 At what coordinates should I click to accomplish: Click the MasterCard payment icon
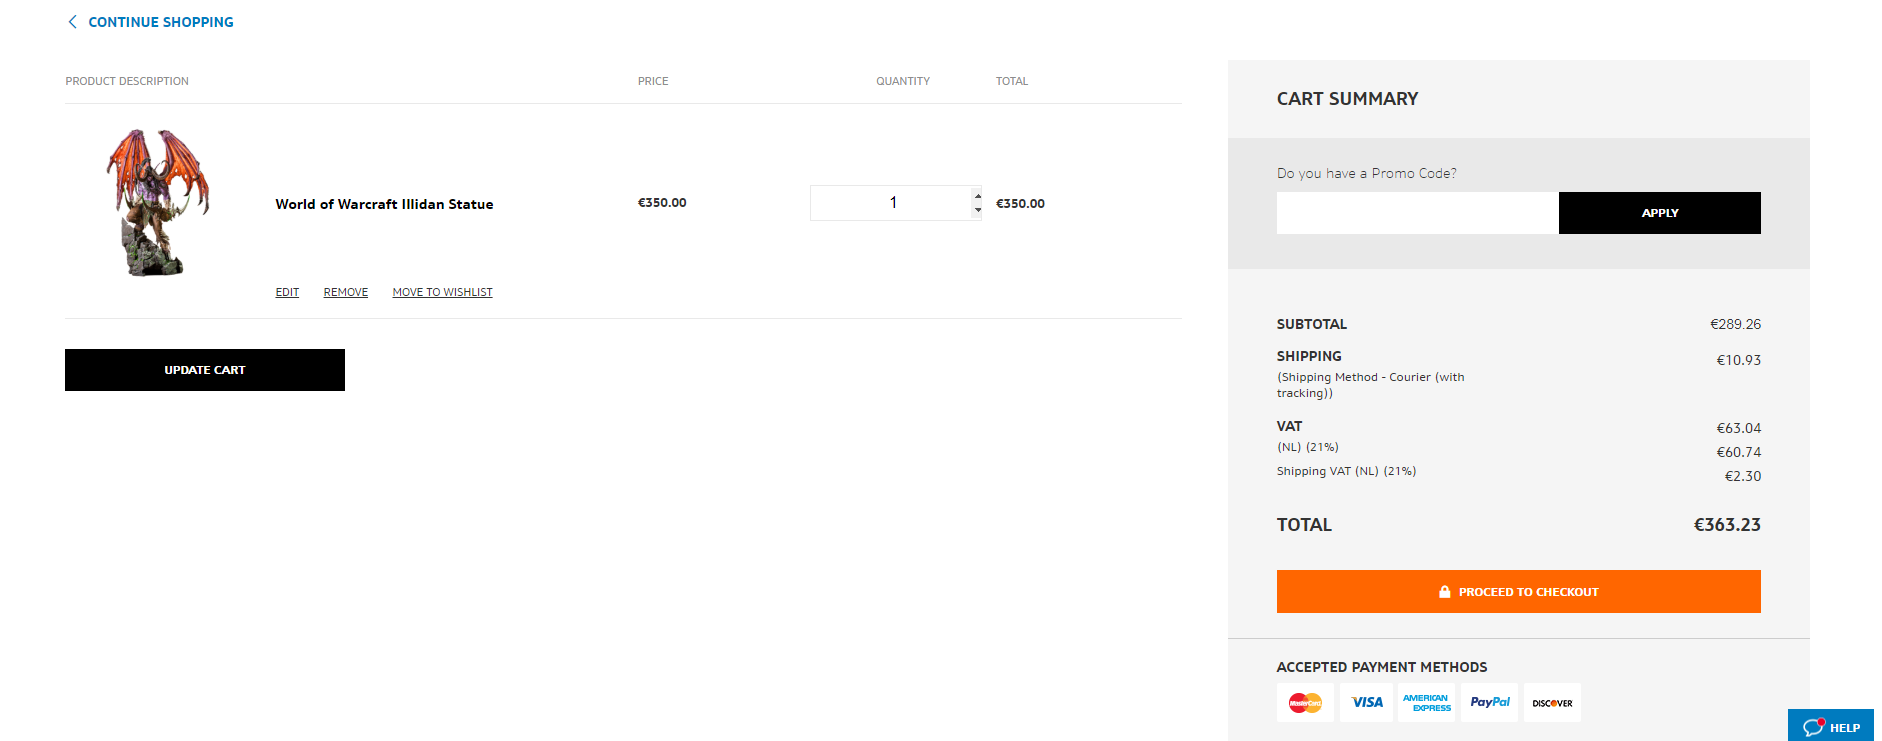[1305, 703]
